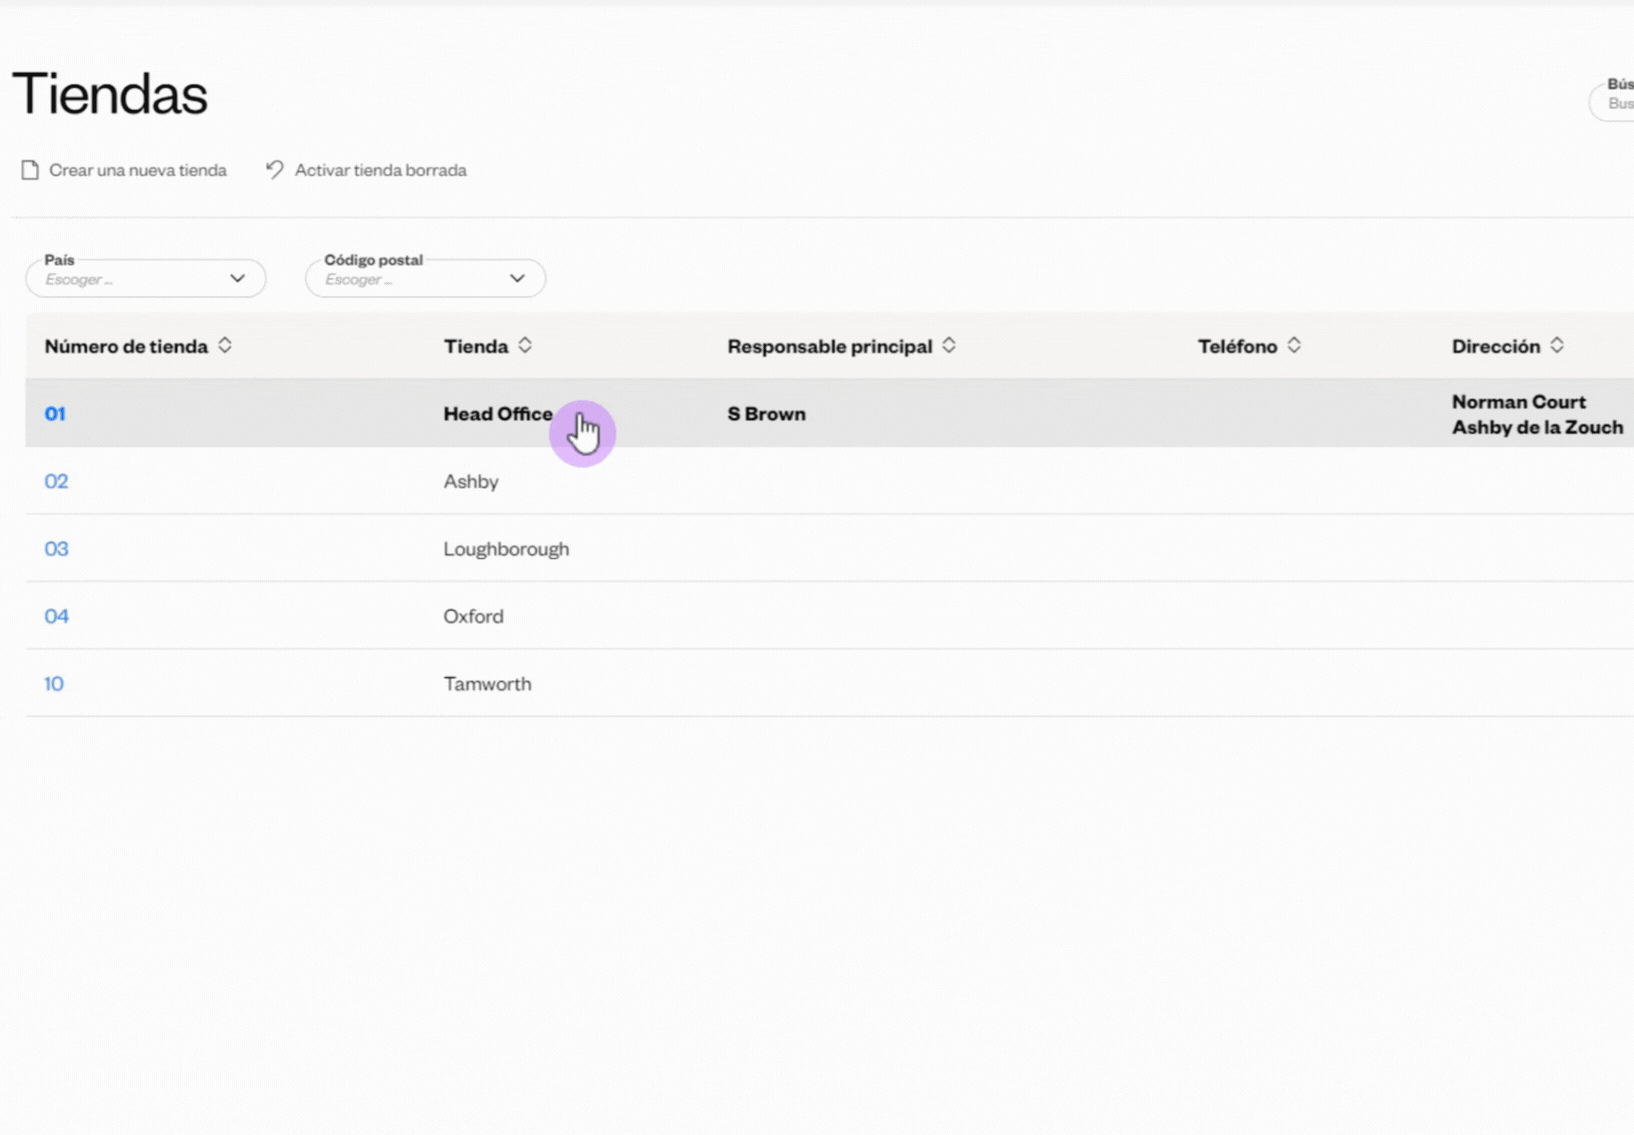The width and height of the screenshot is (1634, 1135).
Task: Sort by Dirección column arrows
Action: (x=1557, y=346)
